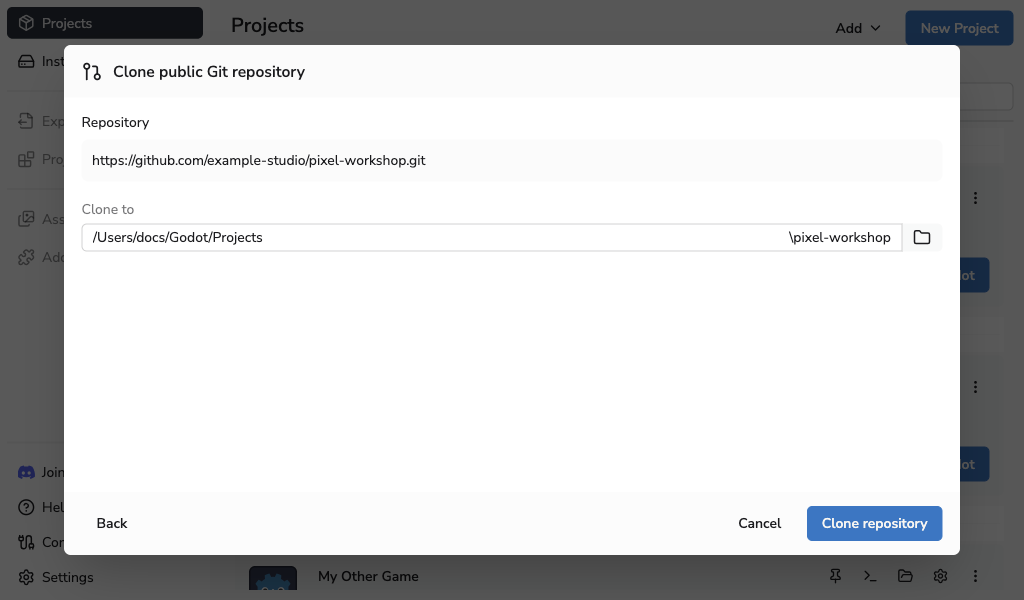This screenshot has height=600, width=1024.
Task: Click the pin icon for My Other Game
Action: pos(835,576)
